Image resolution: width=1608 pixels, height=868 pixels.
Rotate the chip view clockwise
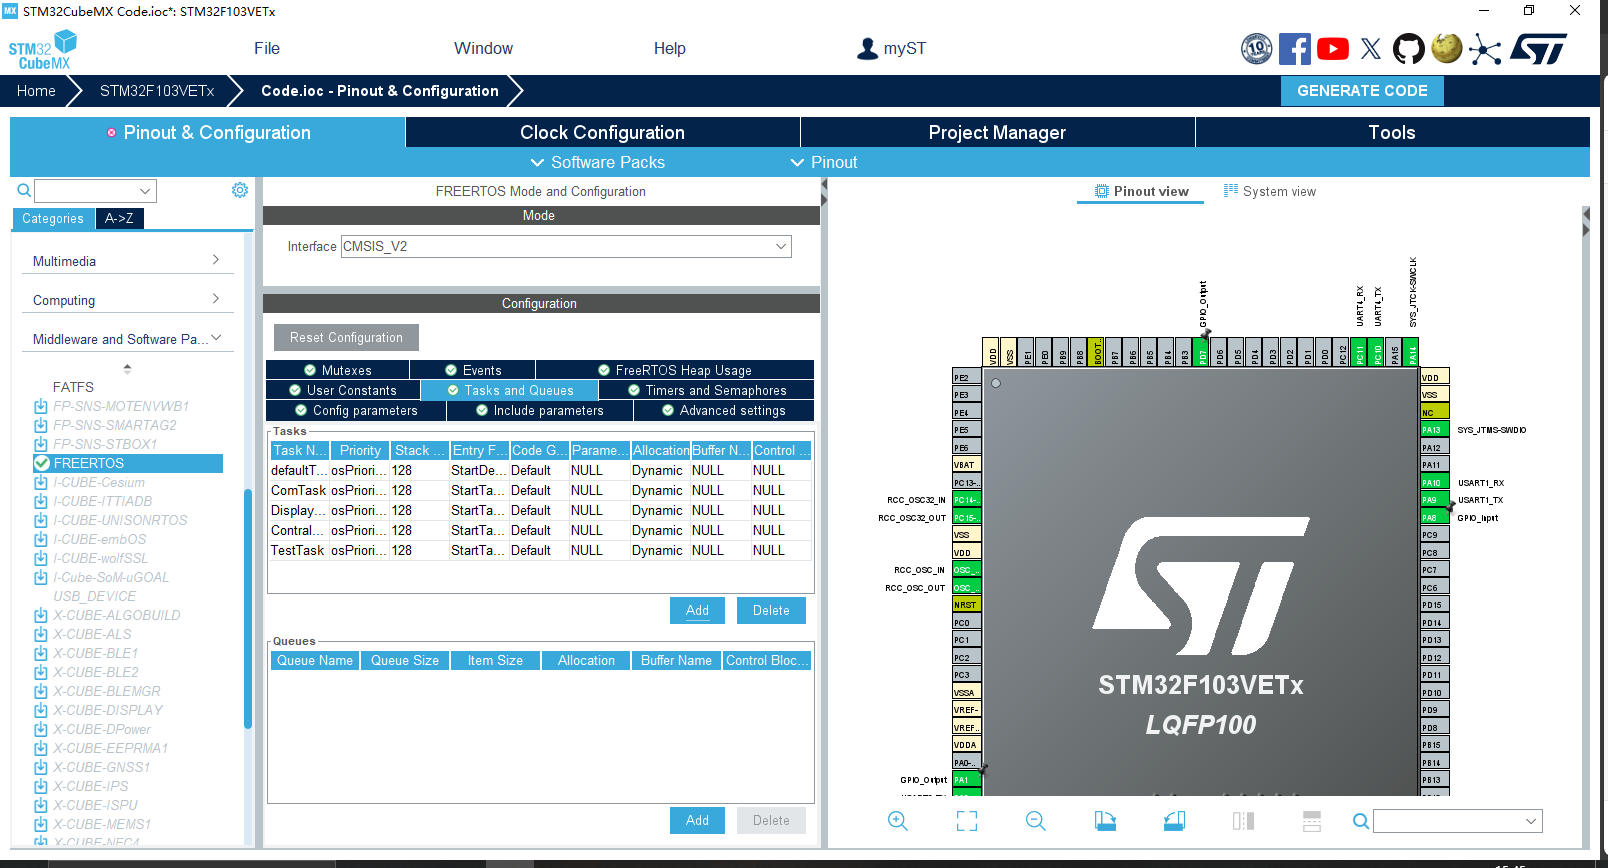pos(1105,821)
